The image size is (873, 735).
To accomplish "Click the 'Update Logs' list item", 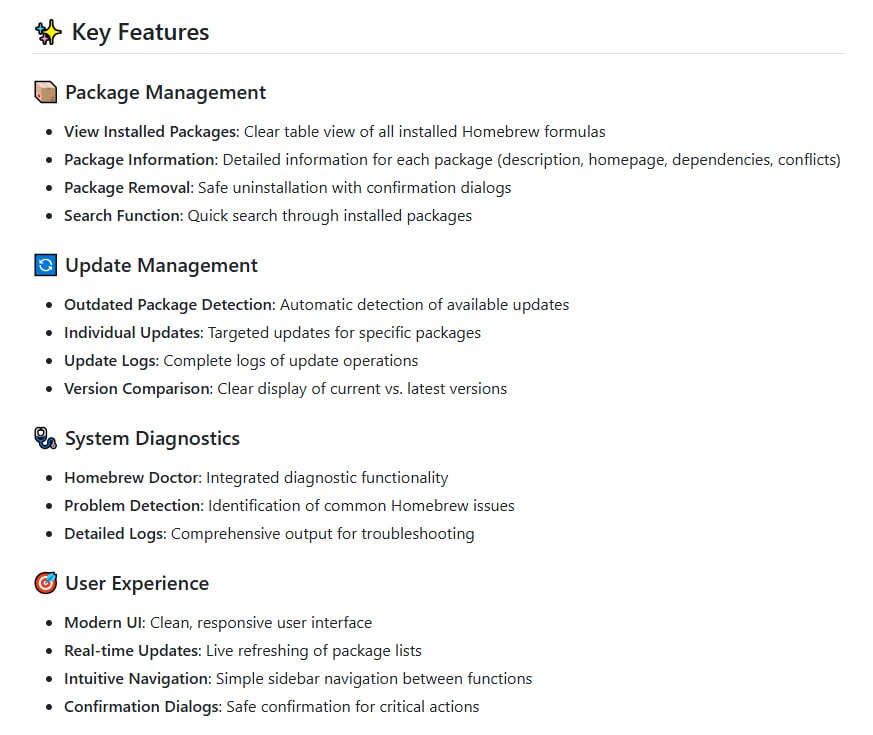I will click(109, 361).
